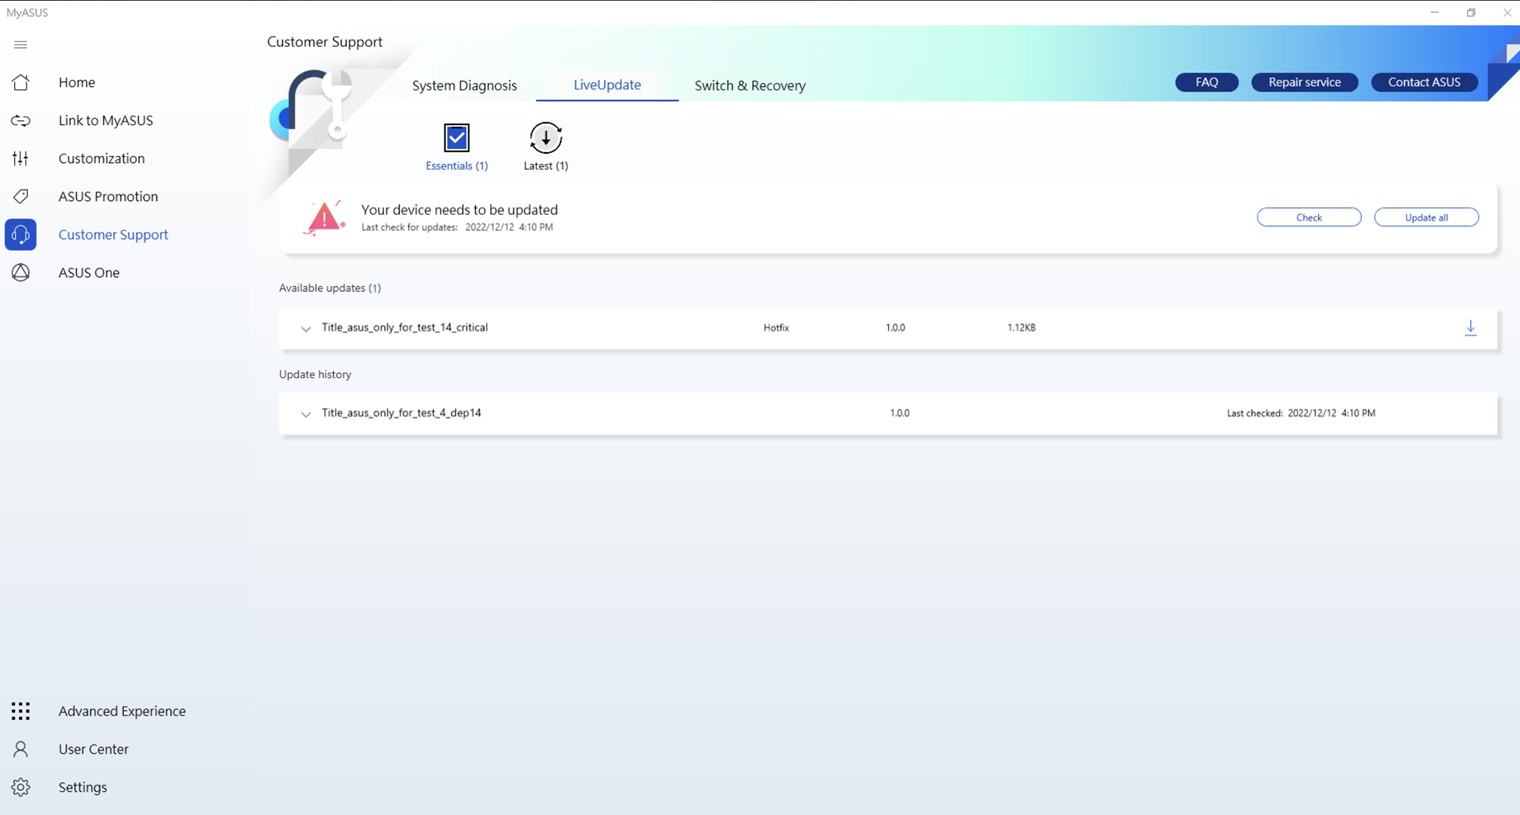The width and height of the screenshot is (1520, 815).
Task: Click version 1.0.0 in the Hotfix row
Action: (x=895, y=327)
